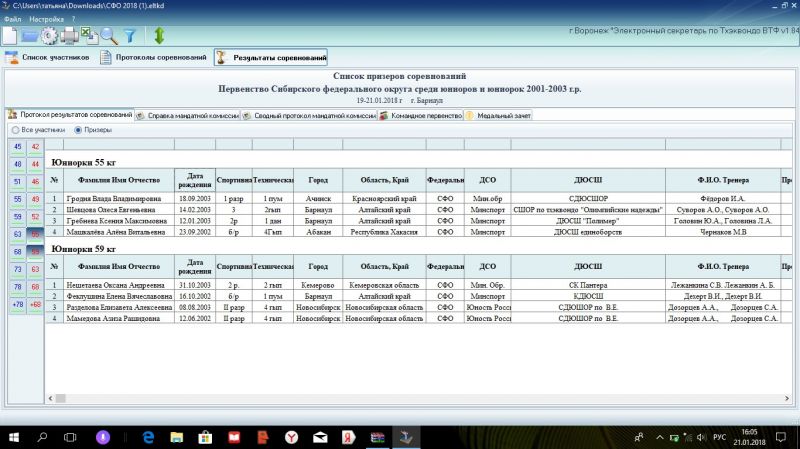Export to Excel with the spreadsheet icon

click(x=88, y=35)
